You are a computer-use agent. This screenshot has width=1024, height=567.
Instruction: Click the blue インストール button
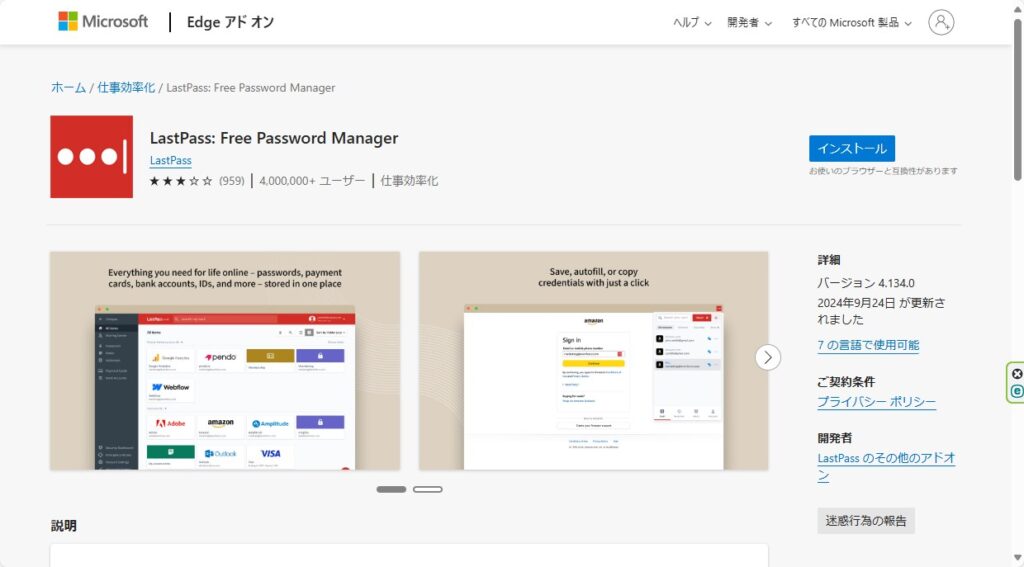tap(851, 148)
